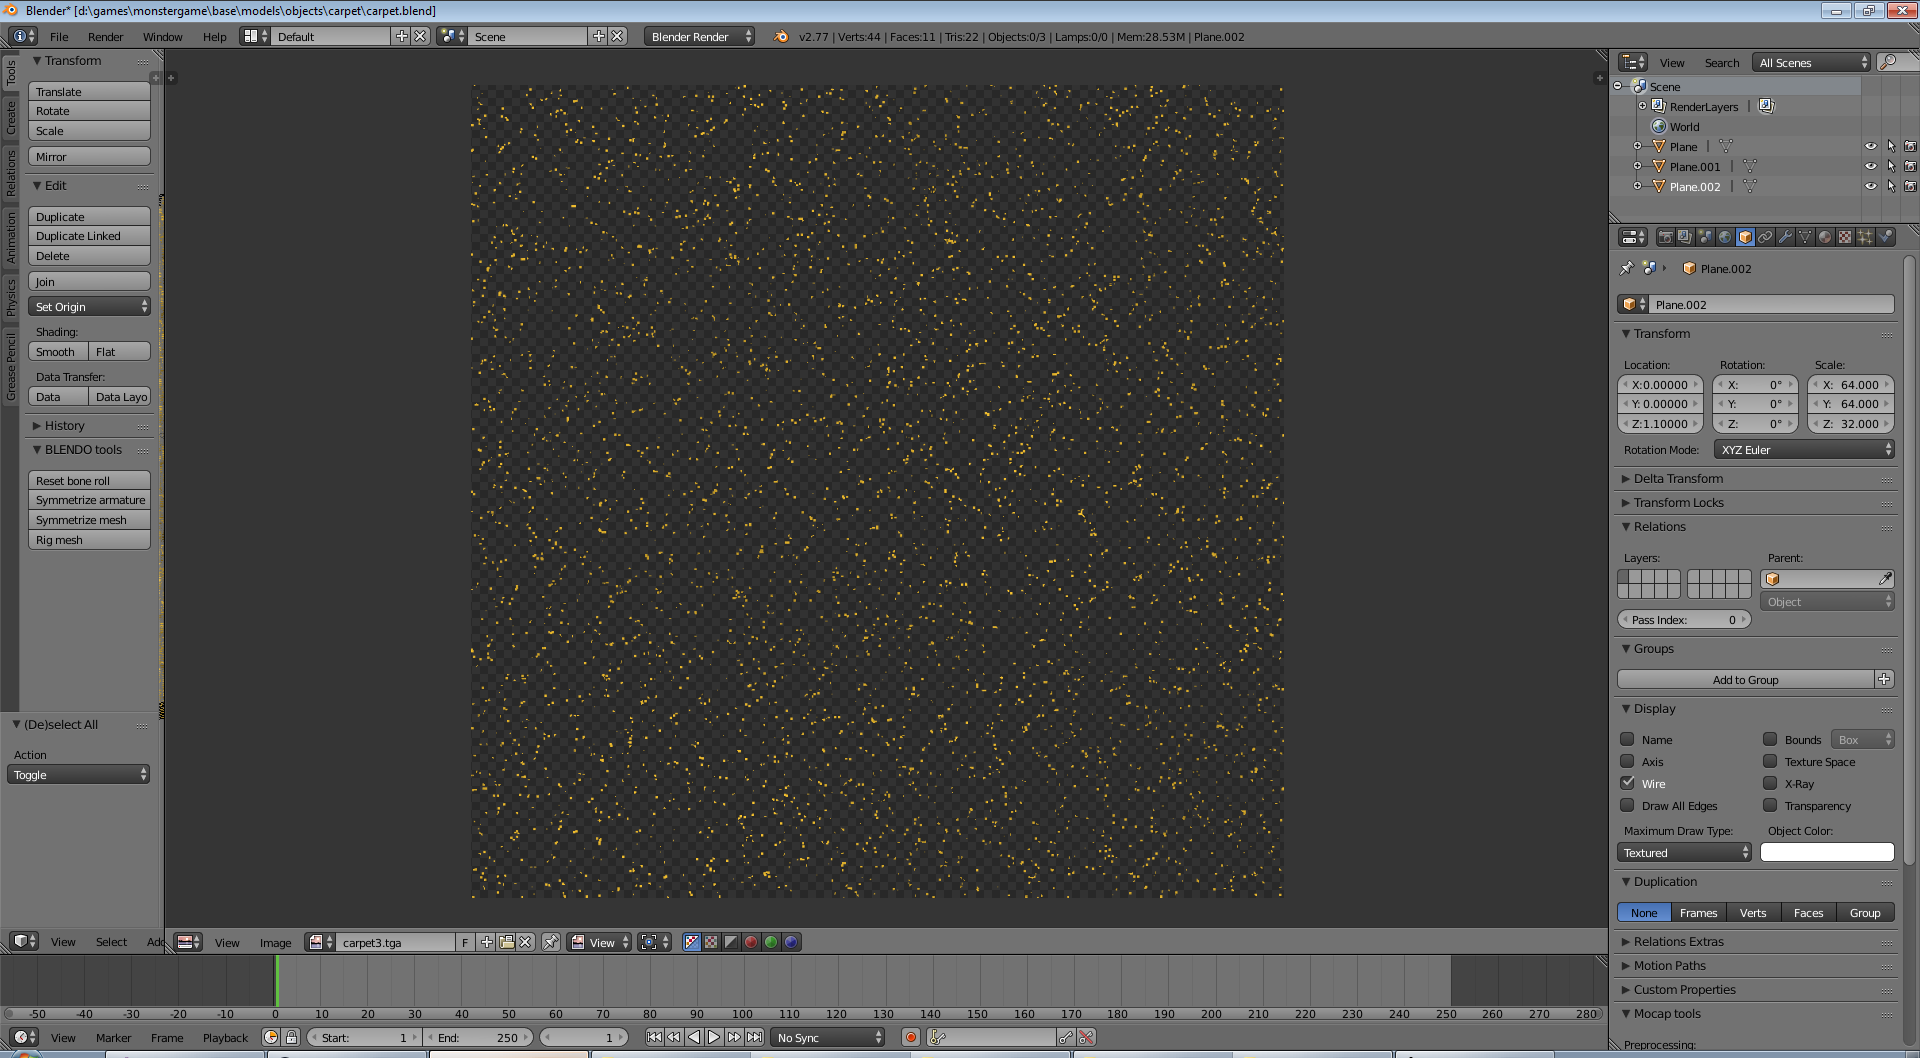Enable the X-Ray display checkbox
The height and width of the screenshot is (1058, 1920).
(1770, 783)
